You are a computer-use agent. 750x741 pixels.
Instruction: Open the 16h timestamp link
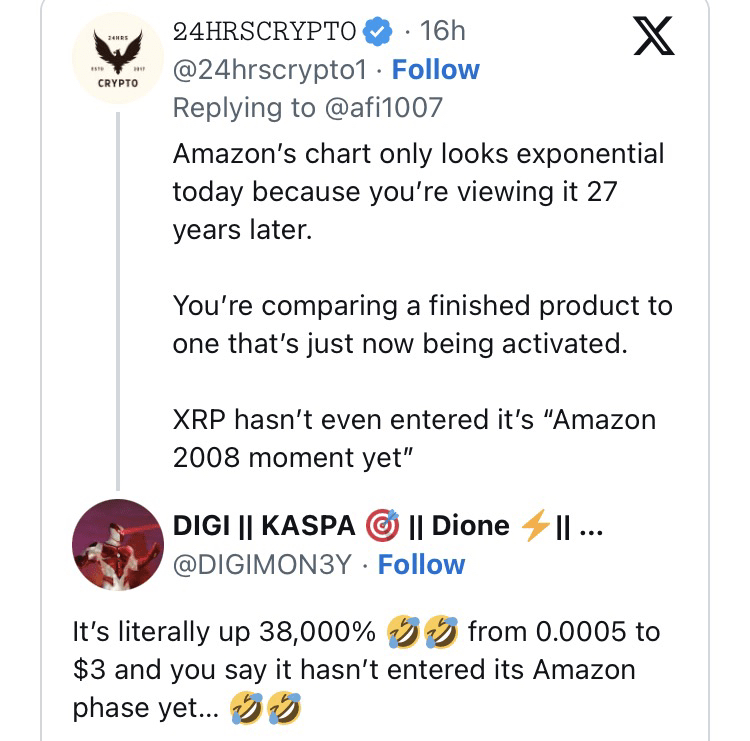pyautogui.click(x=444, y=32)
